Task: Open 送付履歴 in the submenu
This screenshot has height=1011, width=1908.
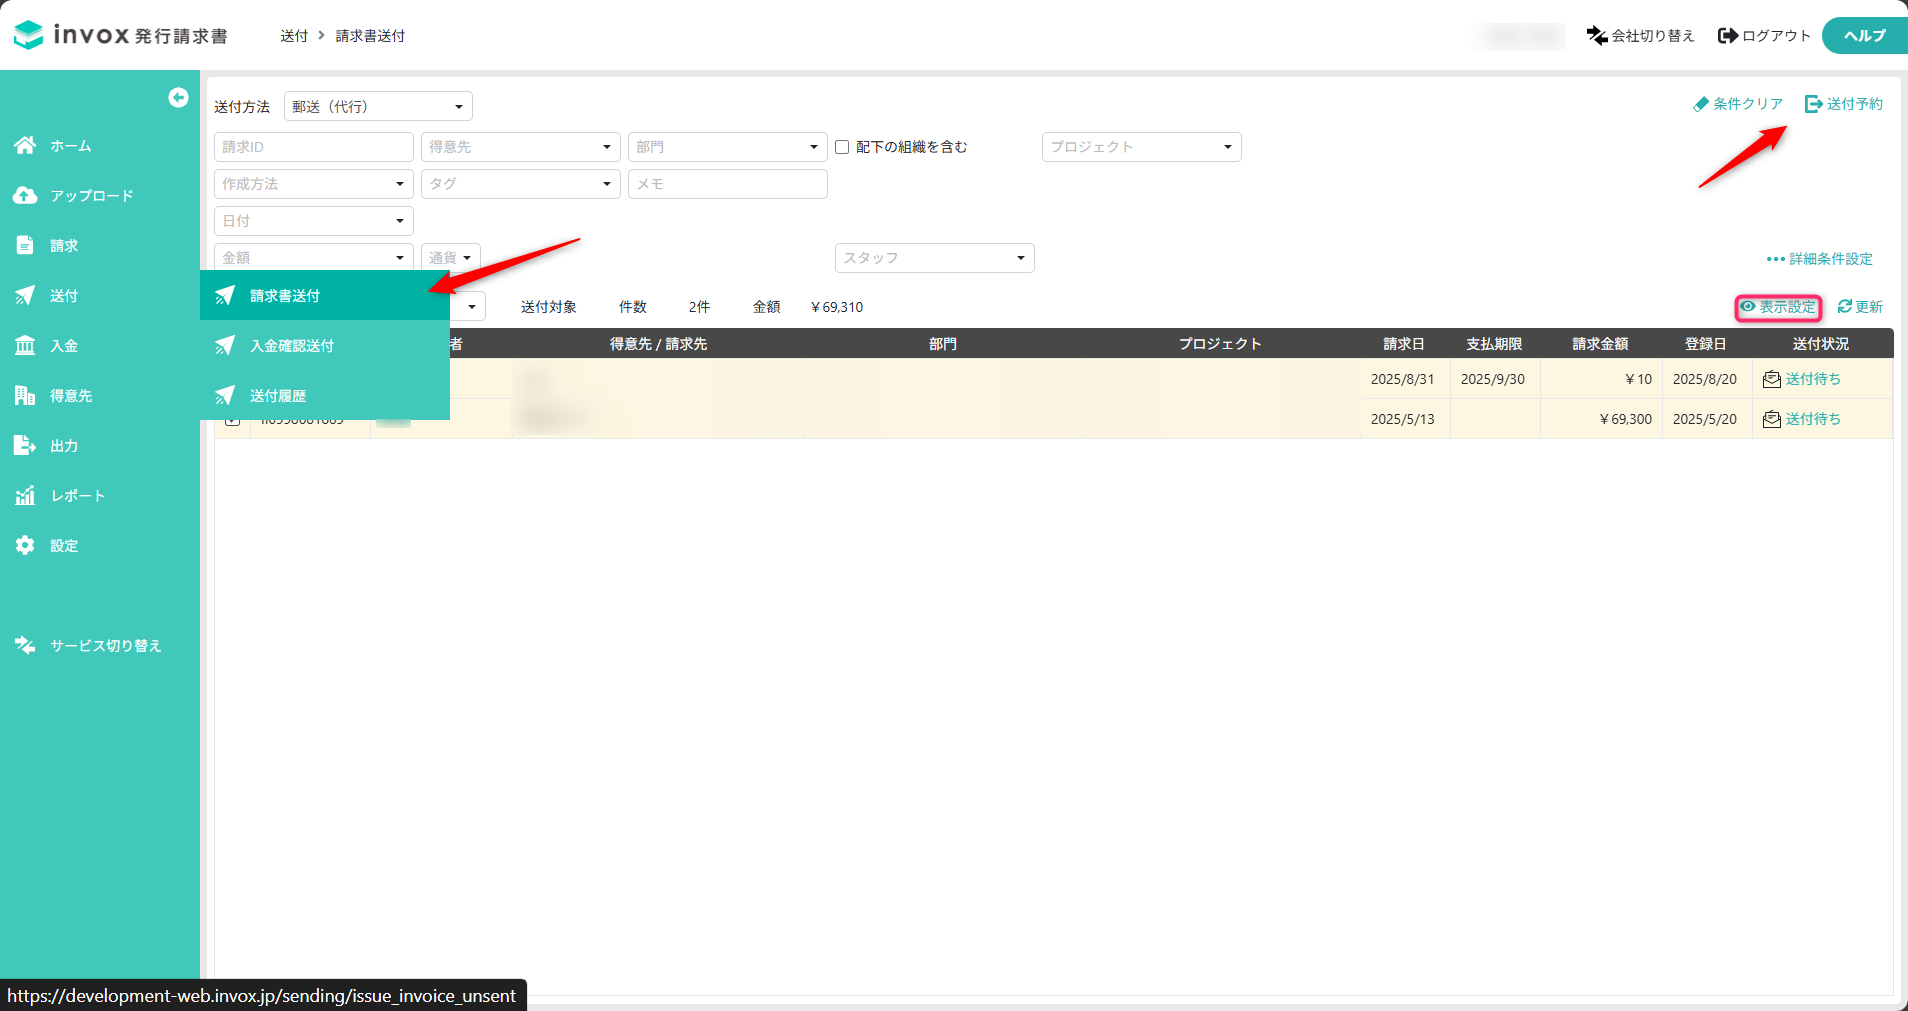Action: pos(278,396)
